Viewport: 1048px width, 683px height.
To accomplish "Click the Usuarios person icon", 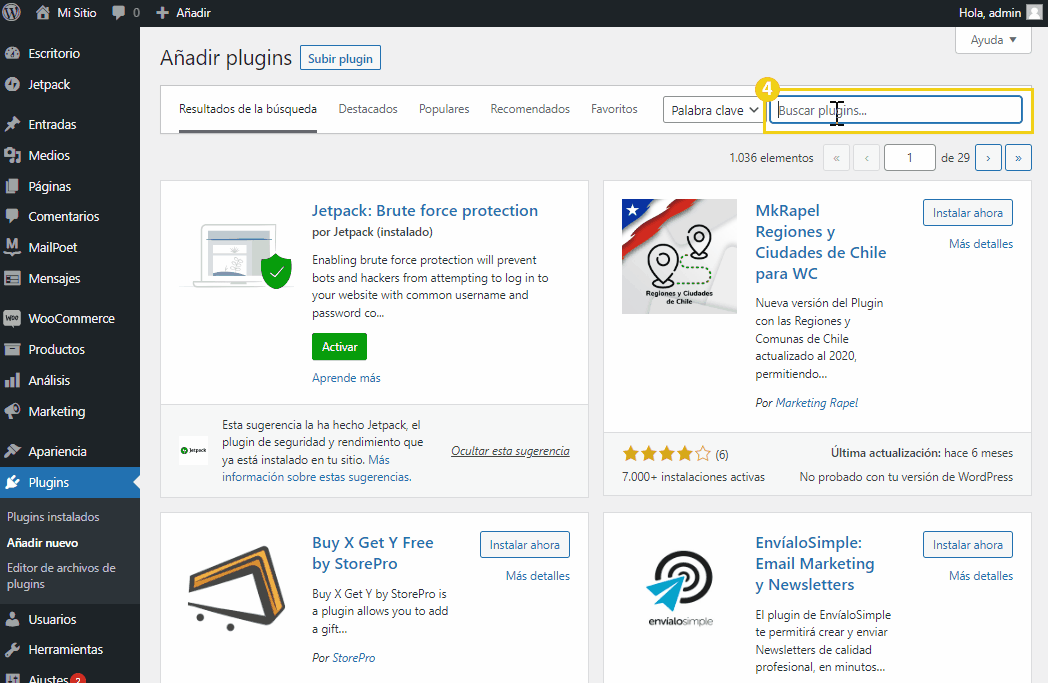I will point(12,620).
